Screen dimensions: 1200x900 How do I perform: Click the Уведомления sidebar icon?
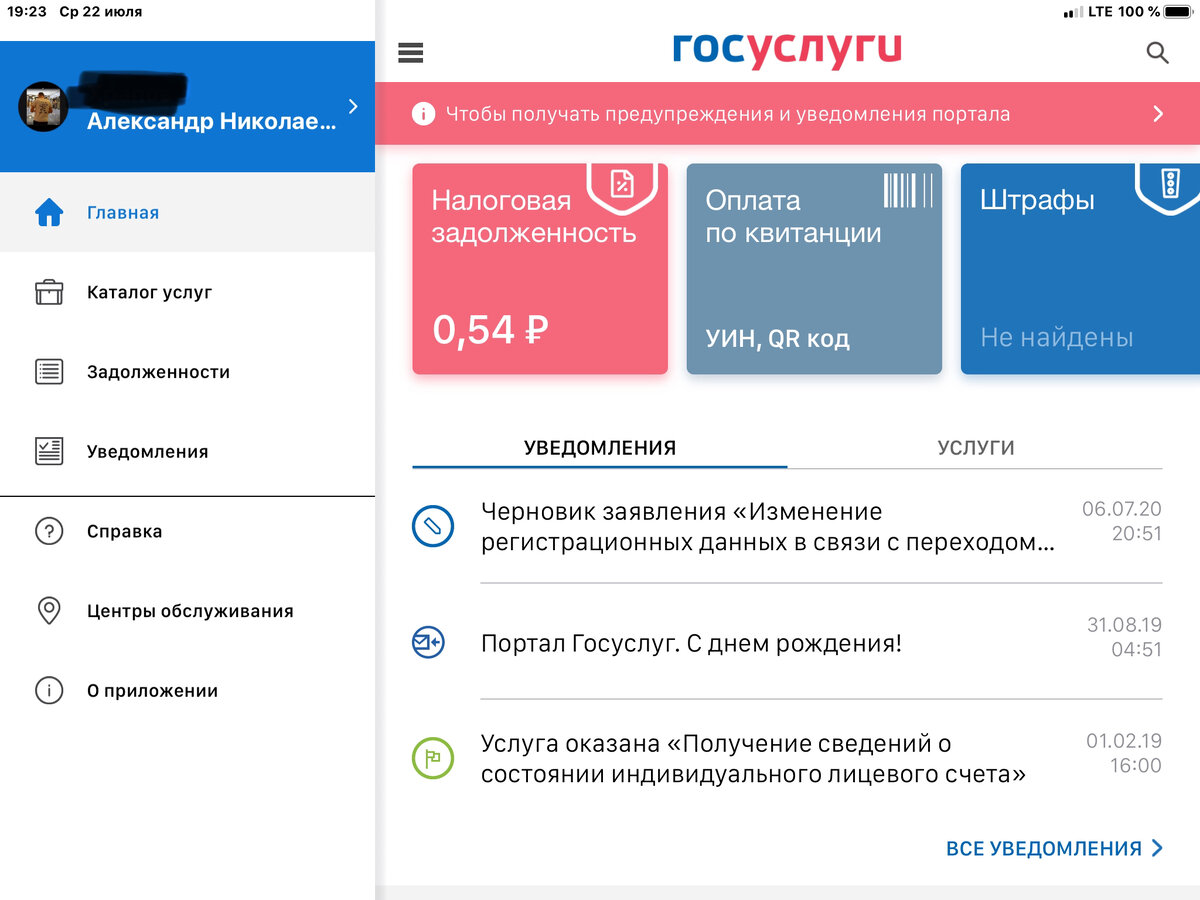point(49,451)
